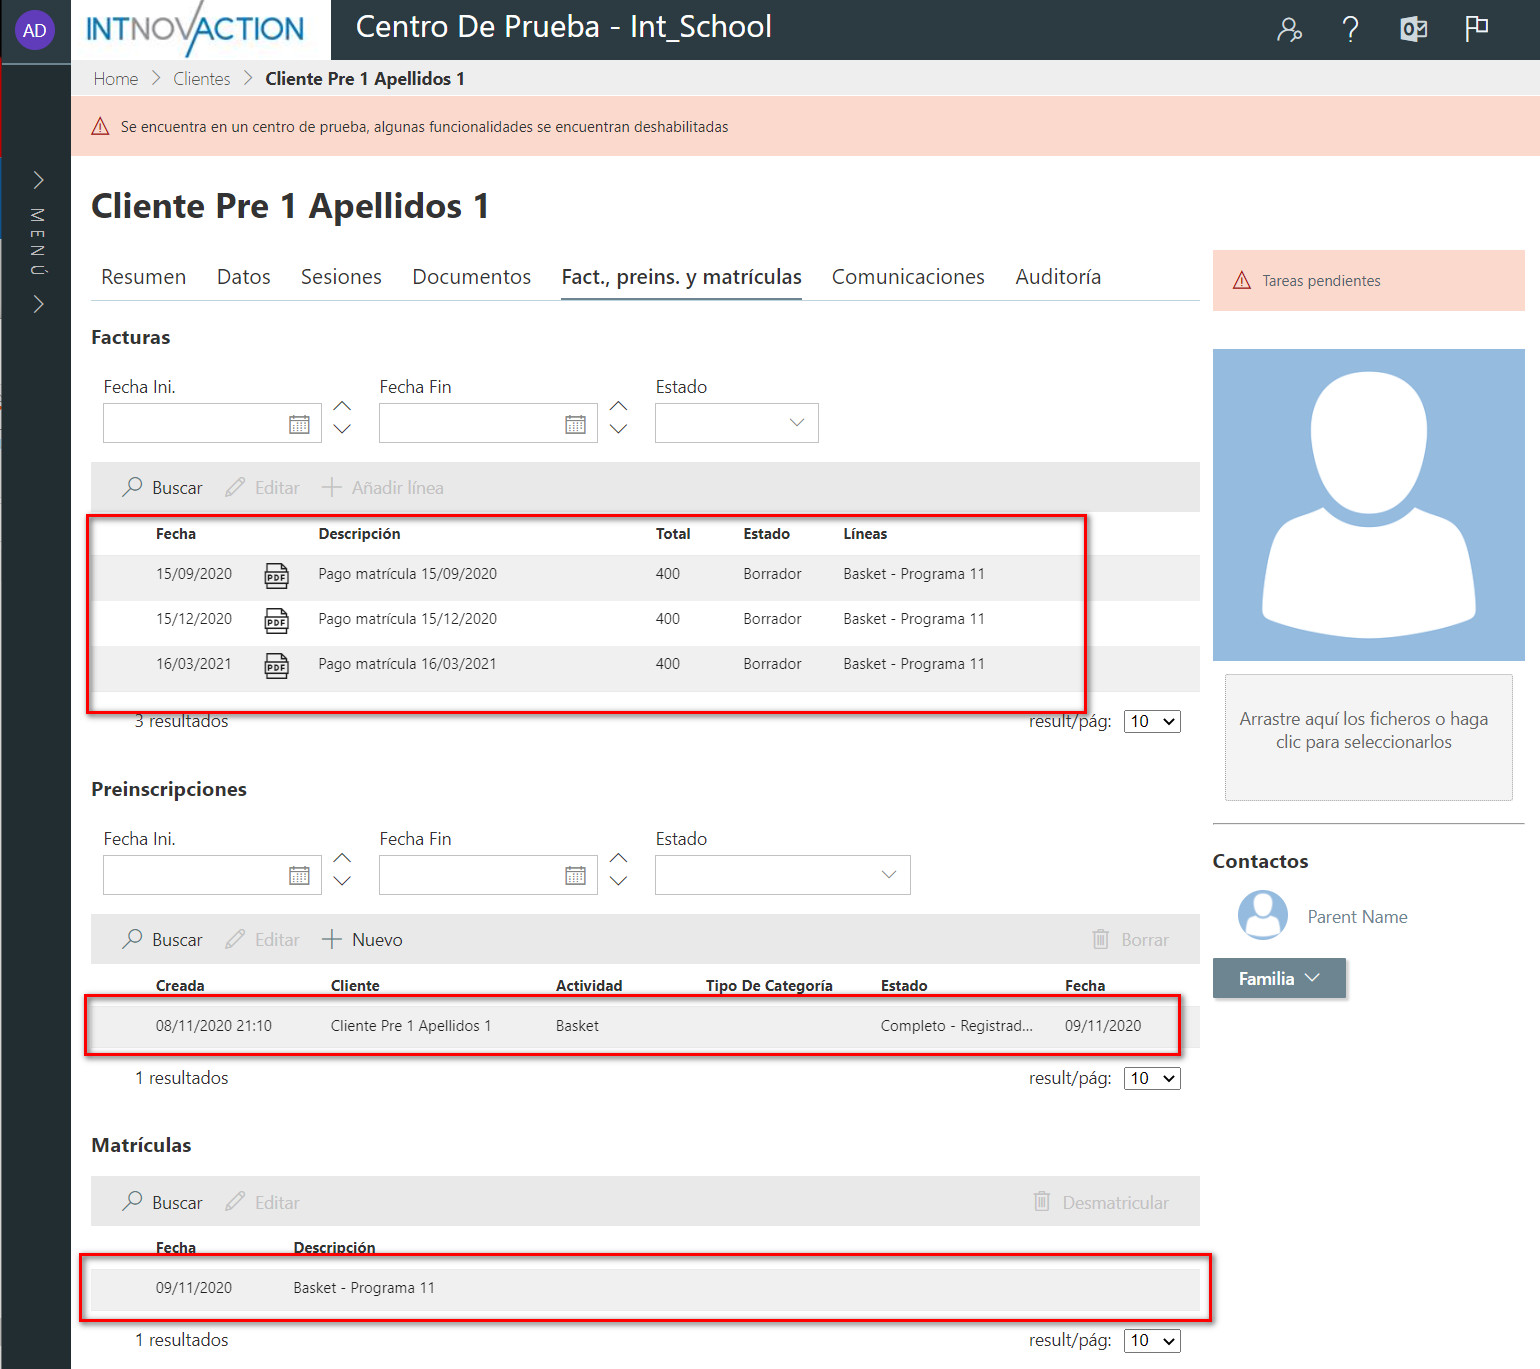The width and height of the screenshot is (1540, 1369).
Task: Open the Fact., preins. y matrículas tab
Action: [681, 277]
